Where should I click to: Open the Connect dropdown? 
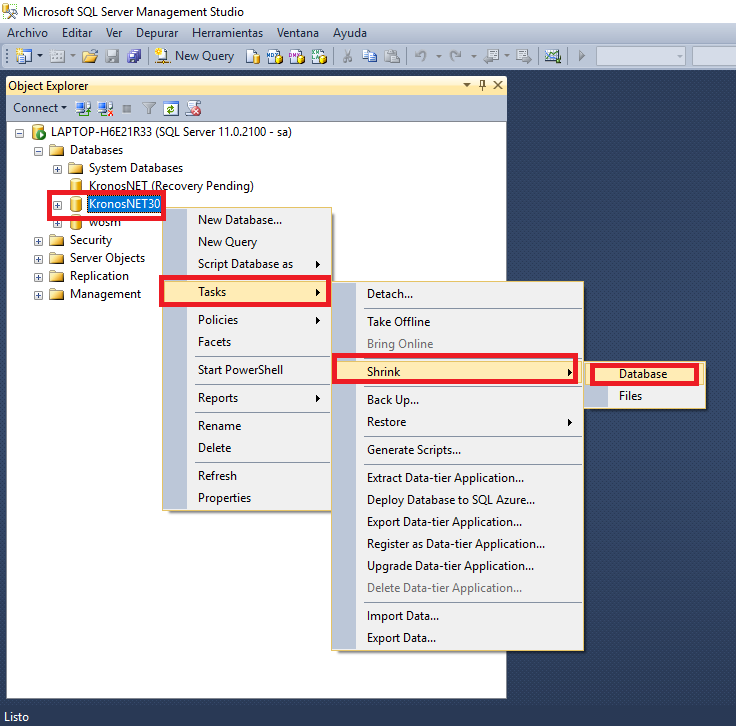coord(40,108)
